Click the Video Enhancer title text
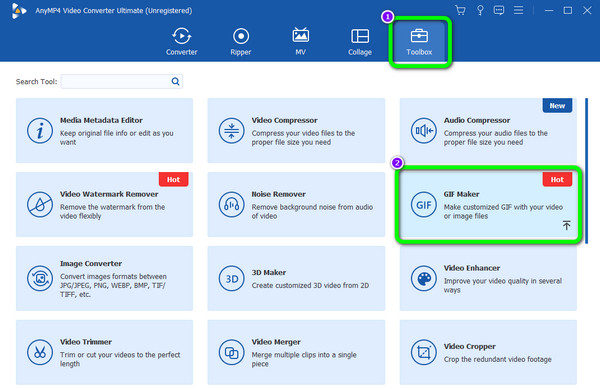Image resolution: width=600 pixels, height=390 pixels. [x=472, y=268]
